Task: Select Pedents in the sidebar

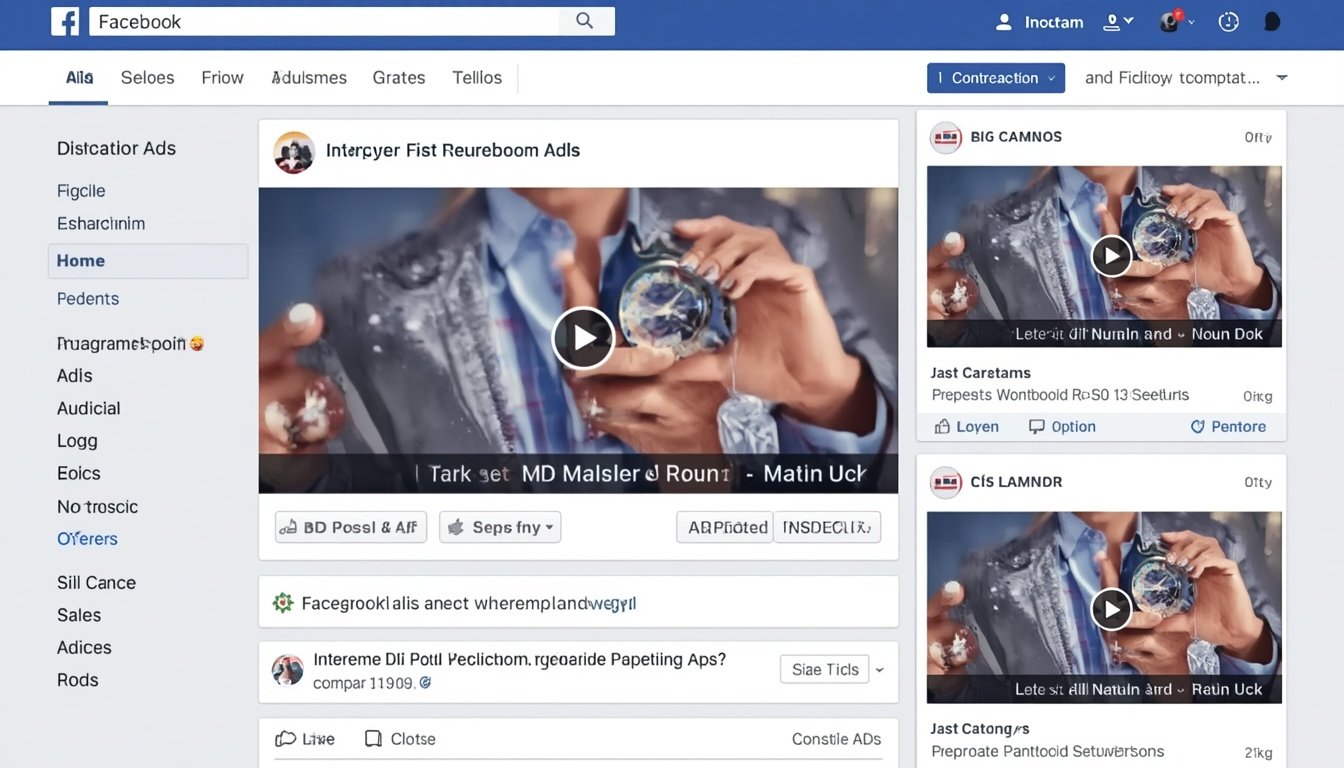Action: tap(88, 299)
